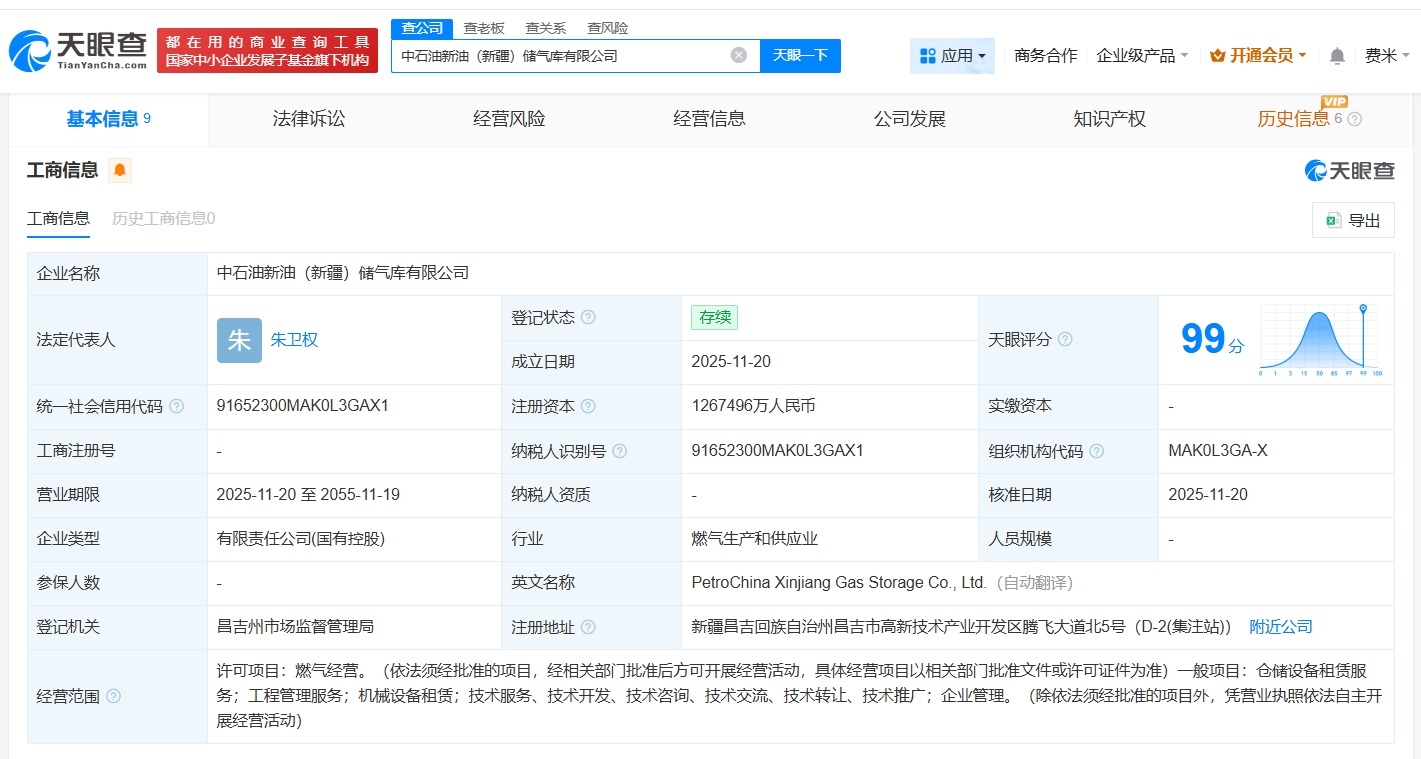Click the crown icon on 开通会员

pos(1219,56)
